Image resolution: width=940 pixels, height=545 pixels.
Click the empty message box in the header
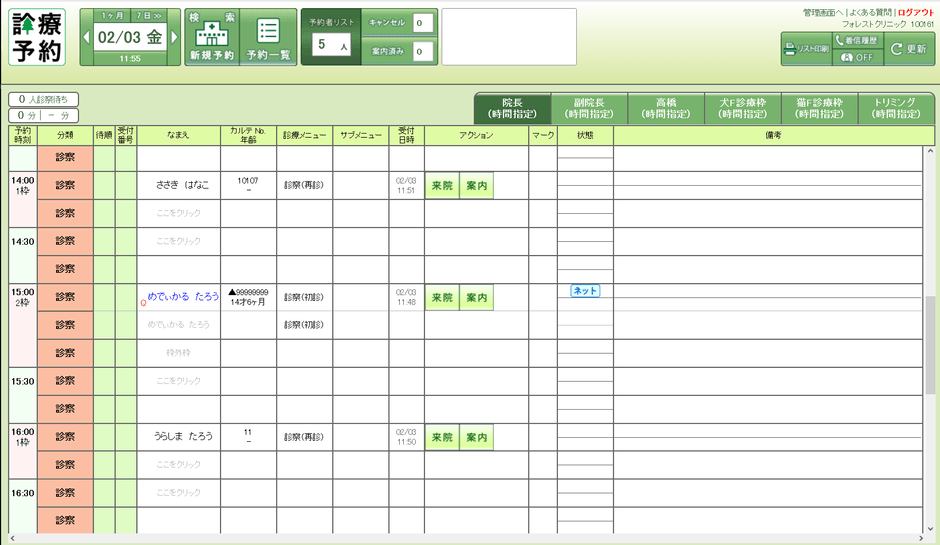[x=509, y=37]
